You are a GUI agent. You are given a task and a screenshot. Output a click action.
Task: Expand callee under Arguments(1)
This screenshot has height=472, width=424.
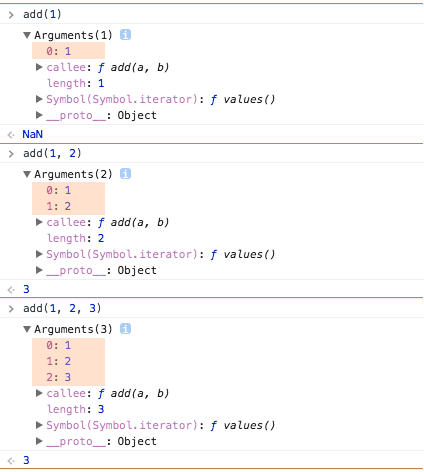click(x=39, y=67)
